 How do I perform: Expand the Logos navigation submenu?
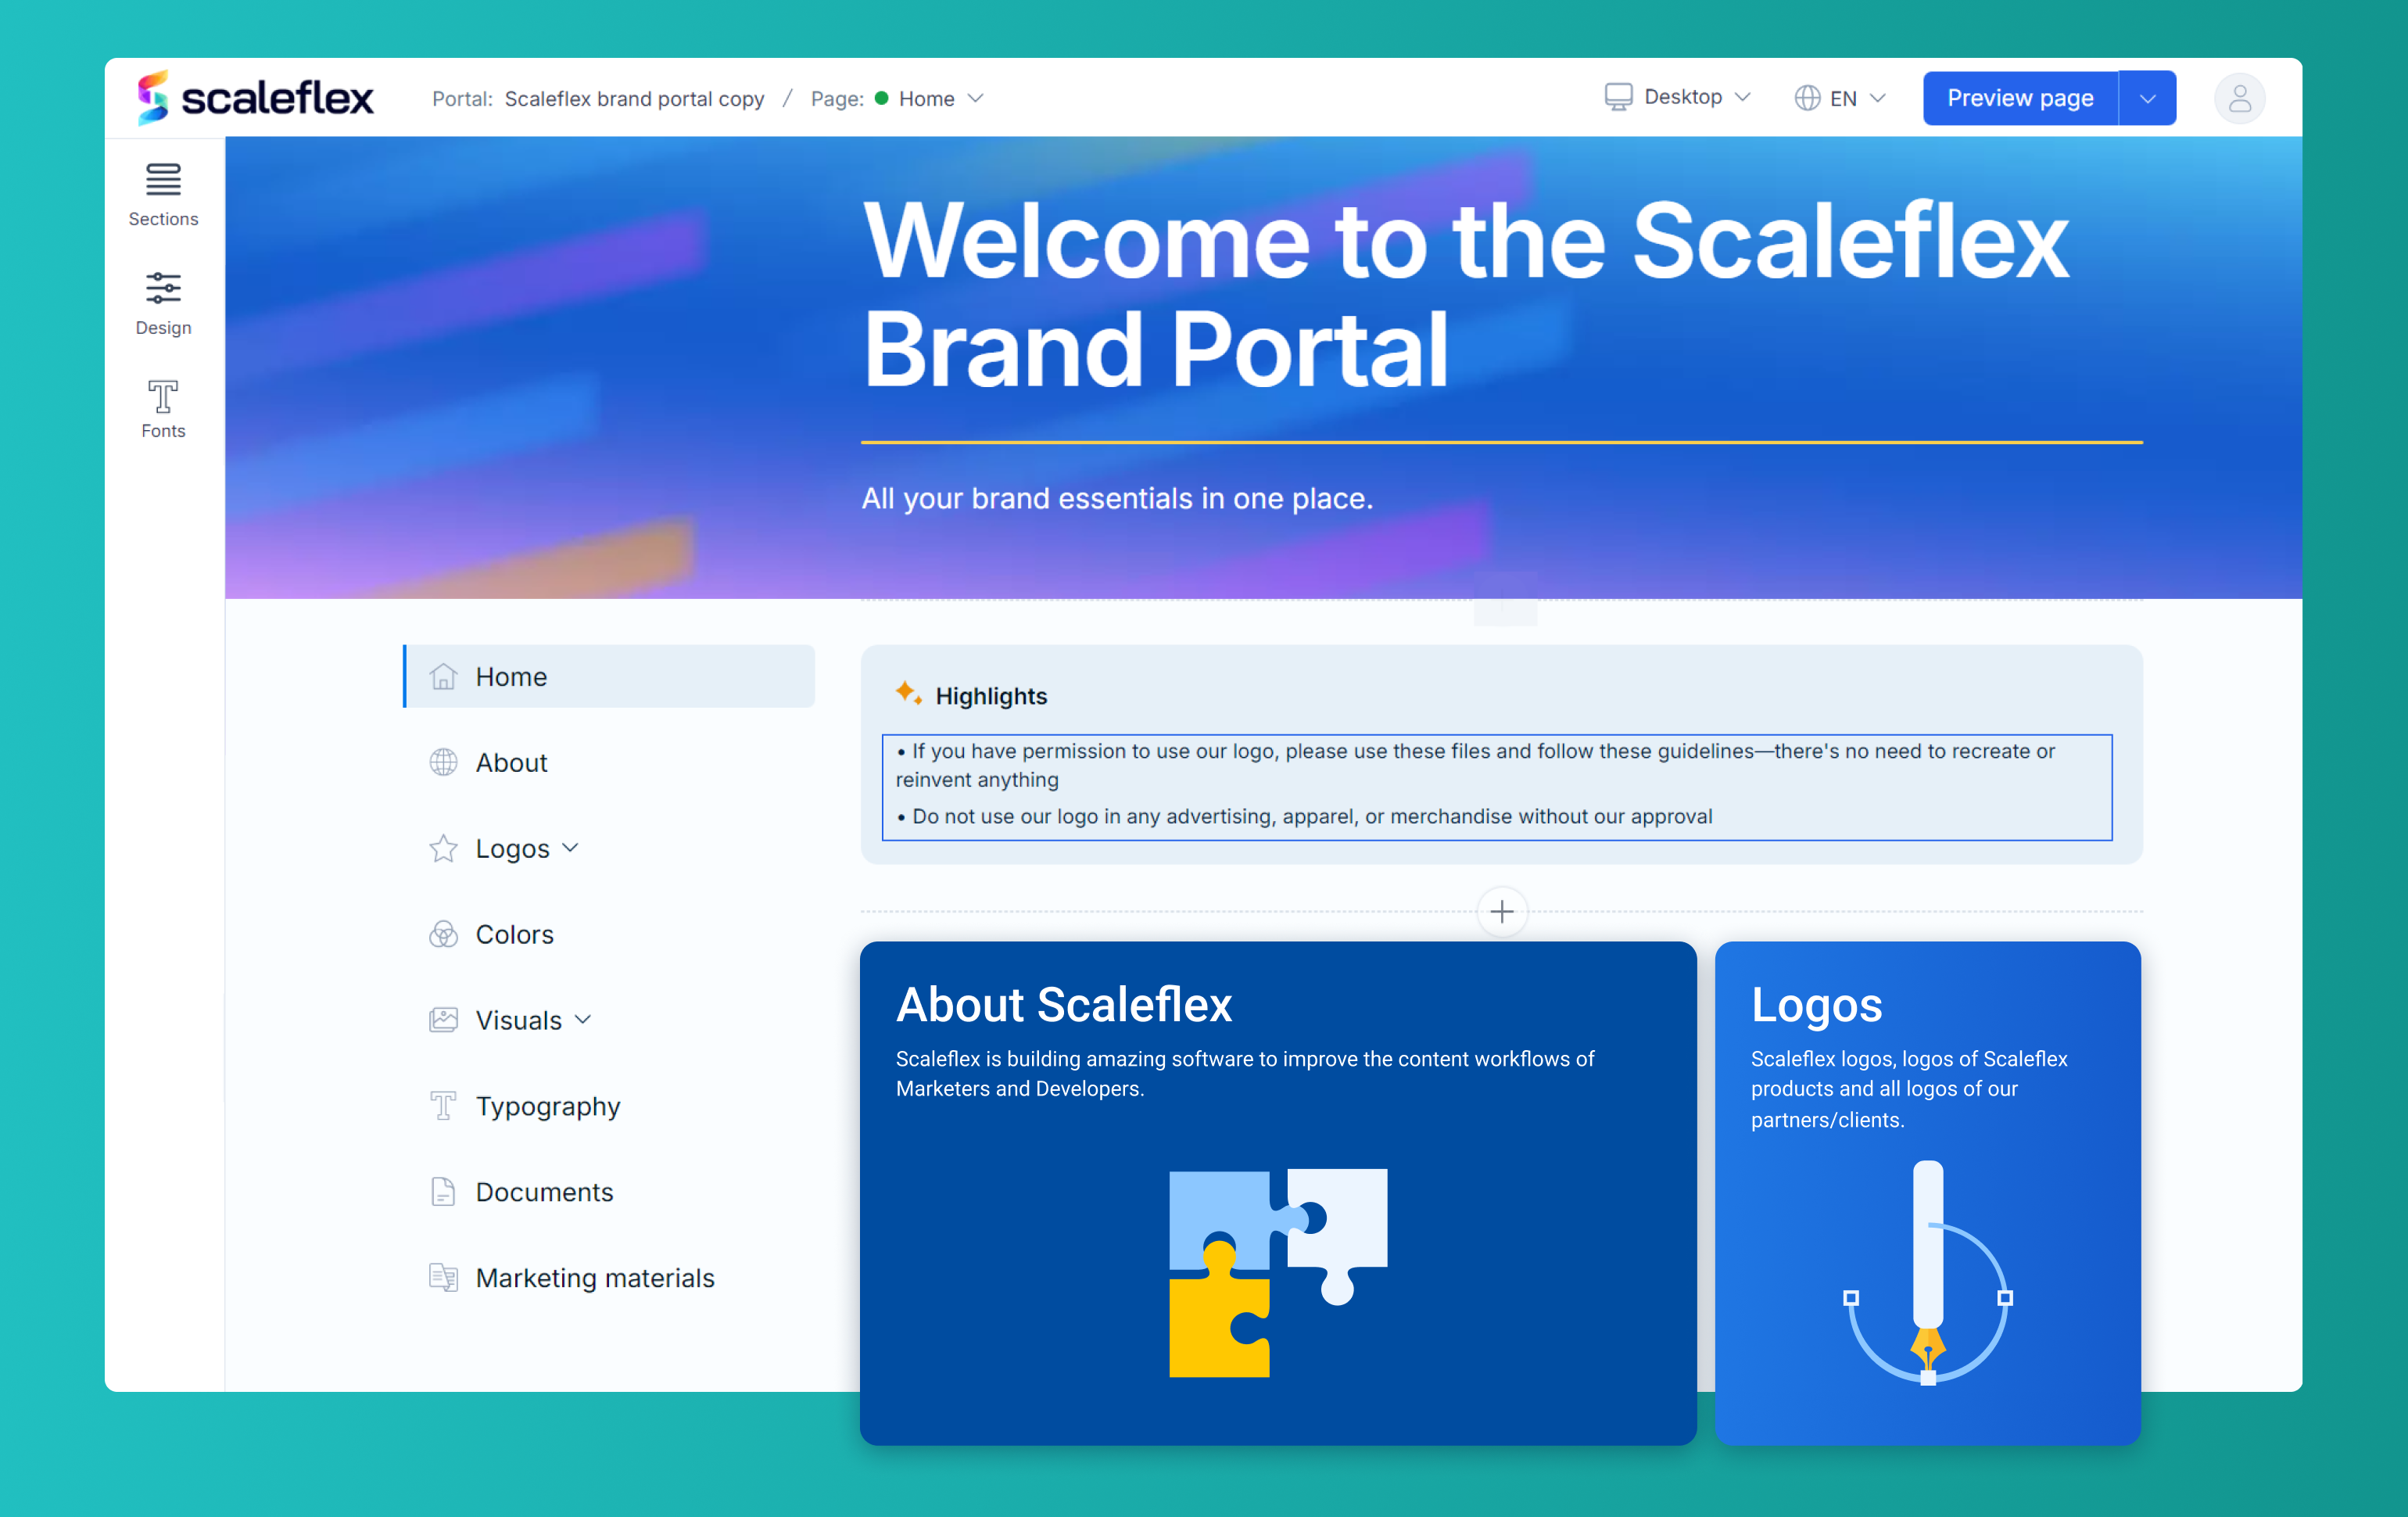571,848
